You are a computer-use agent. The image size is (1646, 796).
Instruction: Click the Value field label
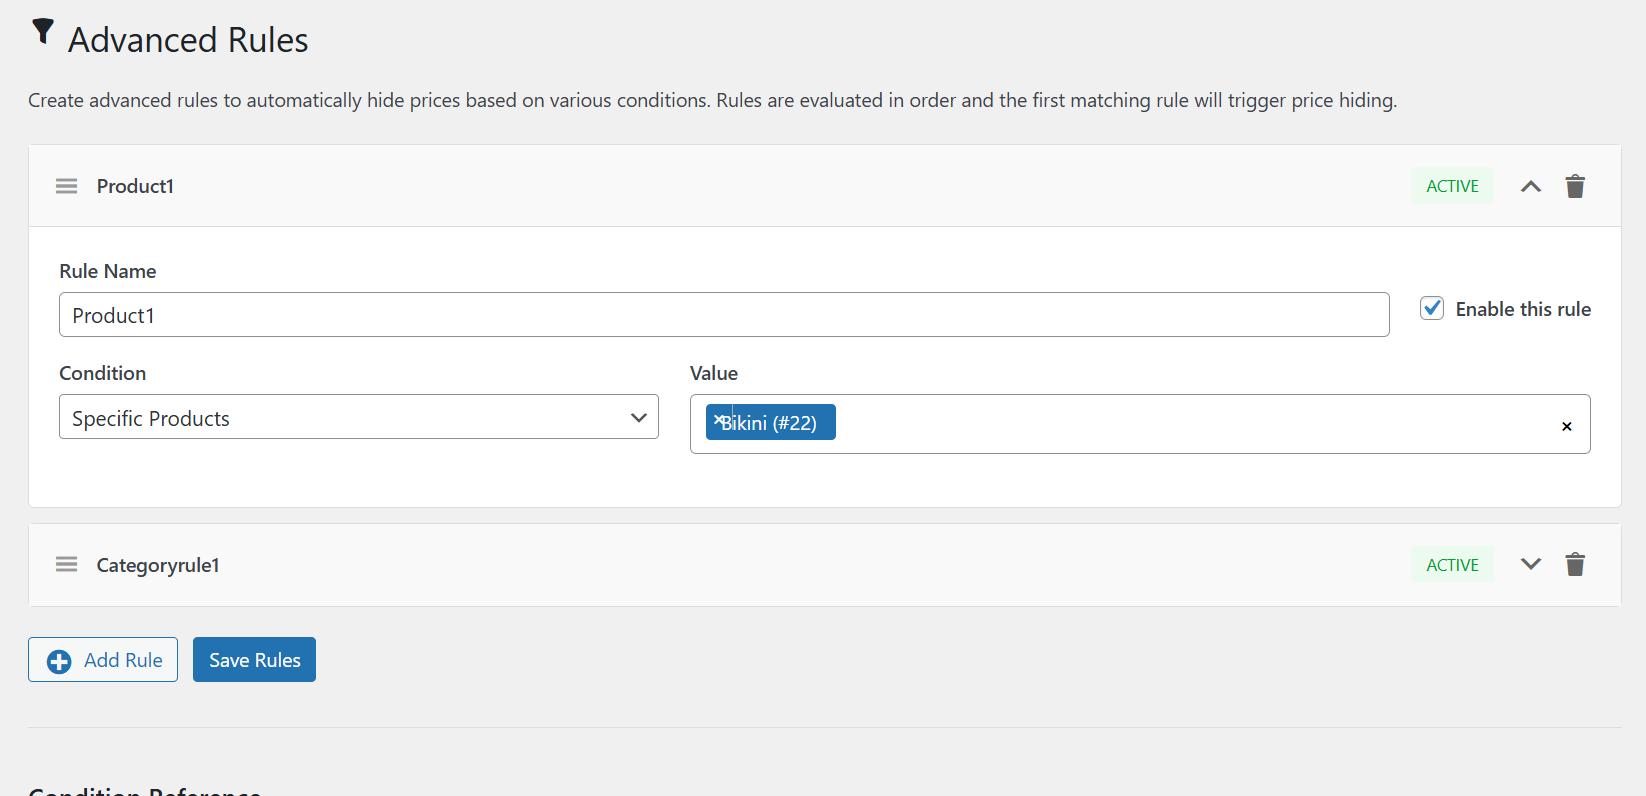[x=714, y=373]
